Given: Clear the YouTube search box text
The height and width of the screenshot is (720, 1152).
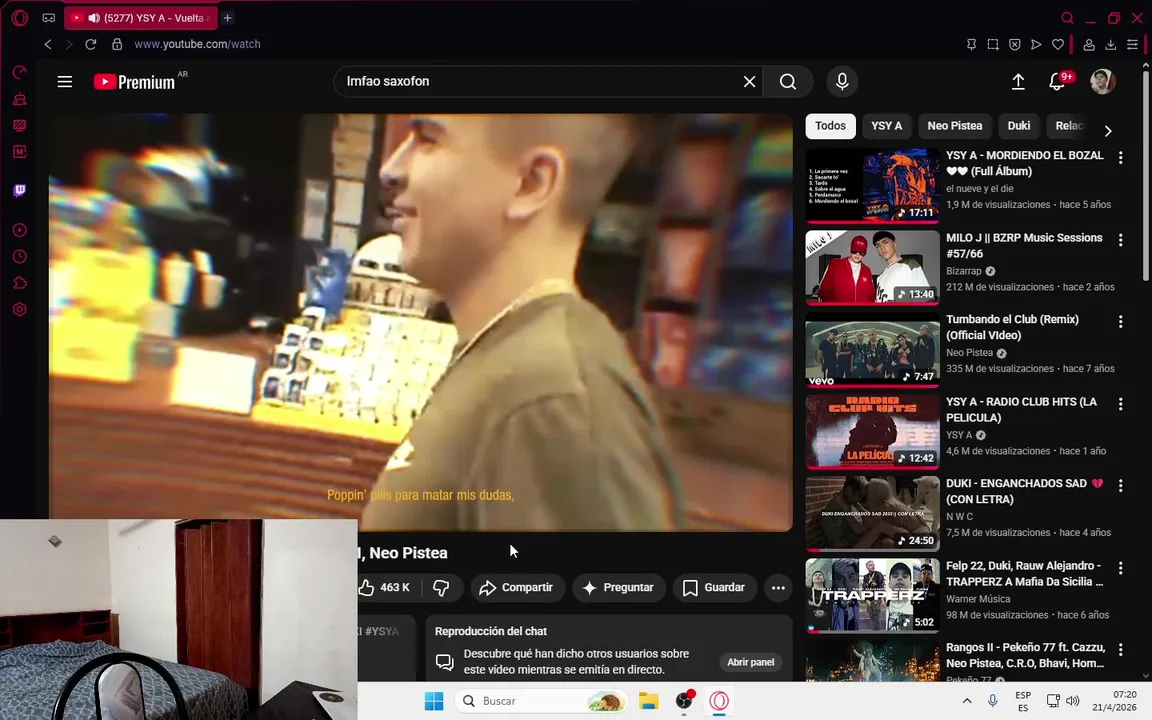Looking at the screenshot, I should pos(749,82).
